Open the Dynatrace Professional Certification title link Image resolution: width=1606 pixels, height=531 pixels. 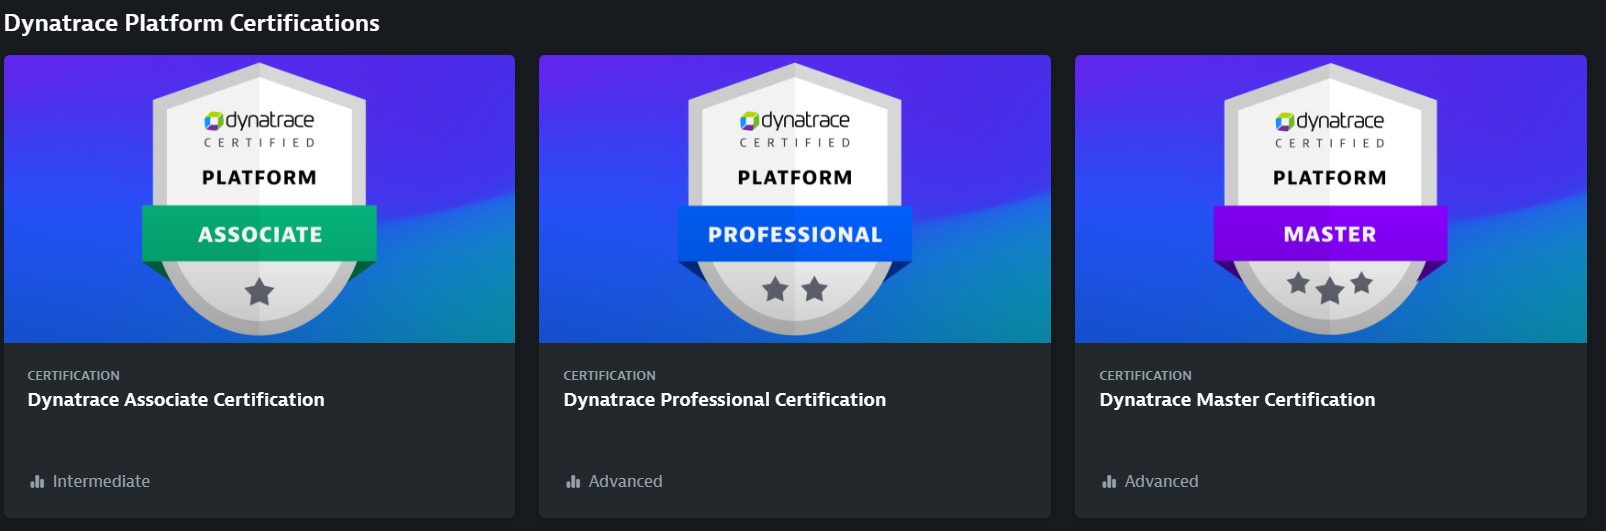724,400
